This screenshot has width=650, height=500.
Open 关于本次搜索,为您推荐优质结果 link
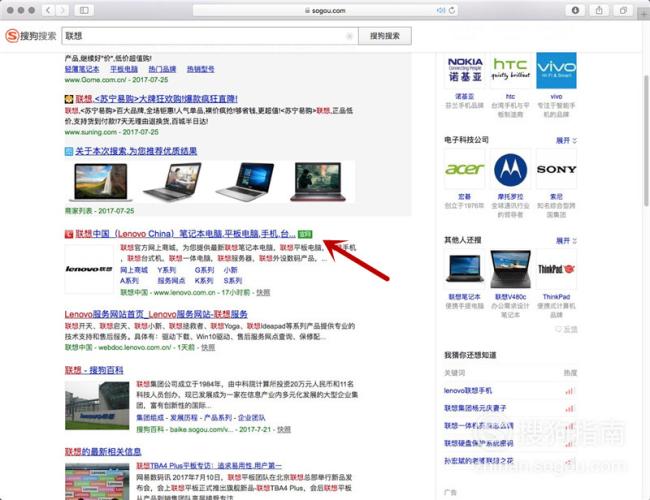point(136,151)
